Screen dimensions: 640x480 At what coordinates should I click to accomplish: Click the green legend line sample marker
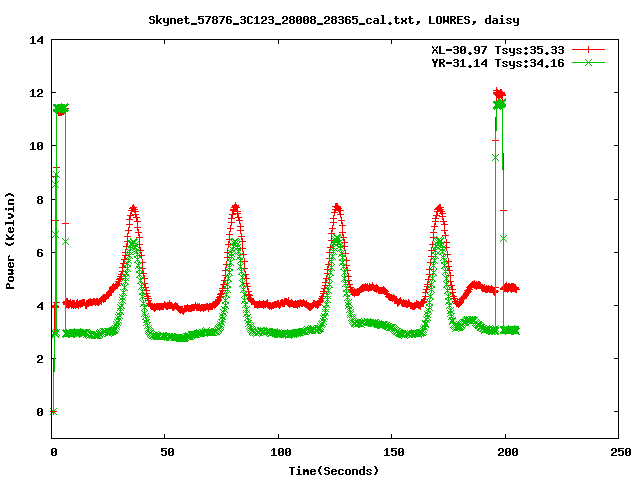point(588,62)
